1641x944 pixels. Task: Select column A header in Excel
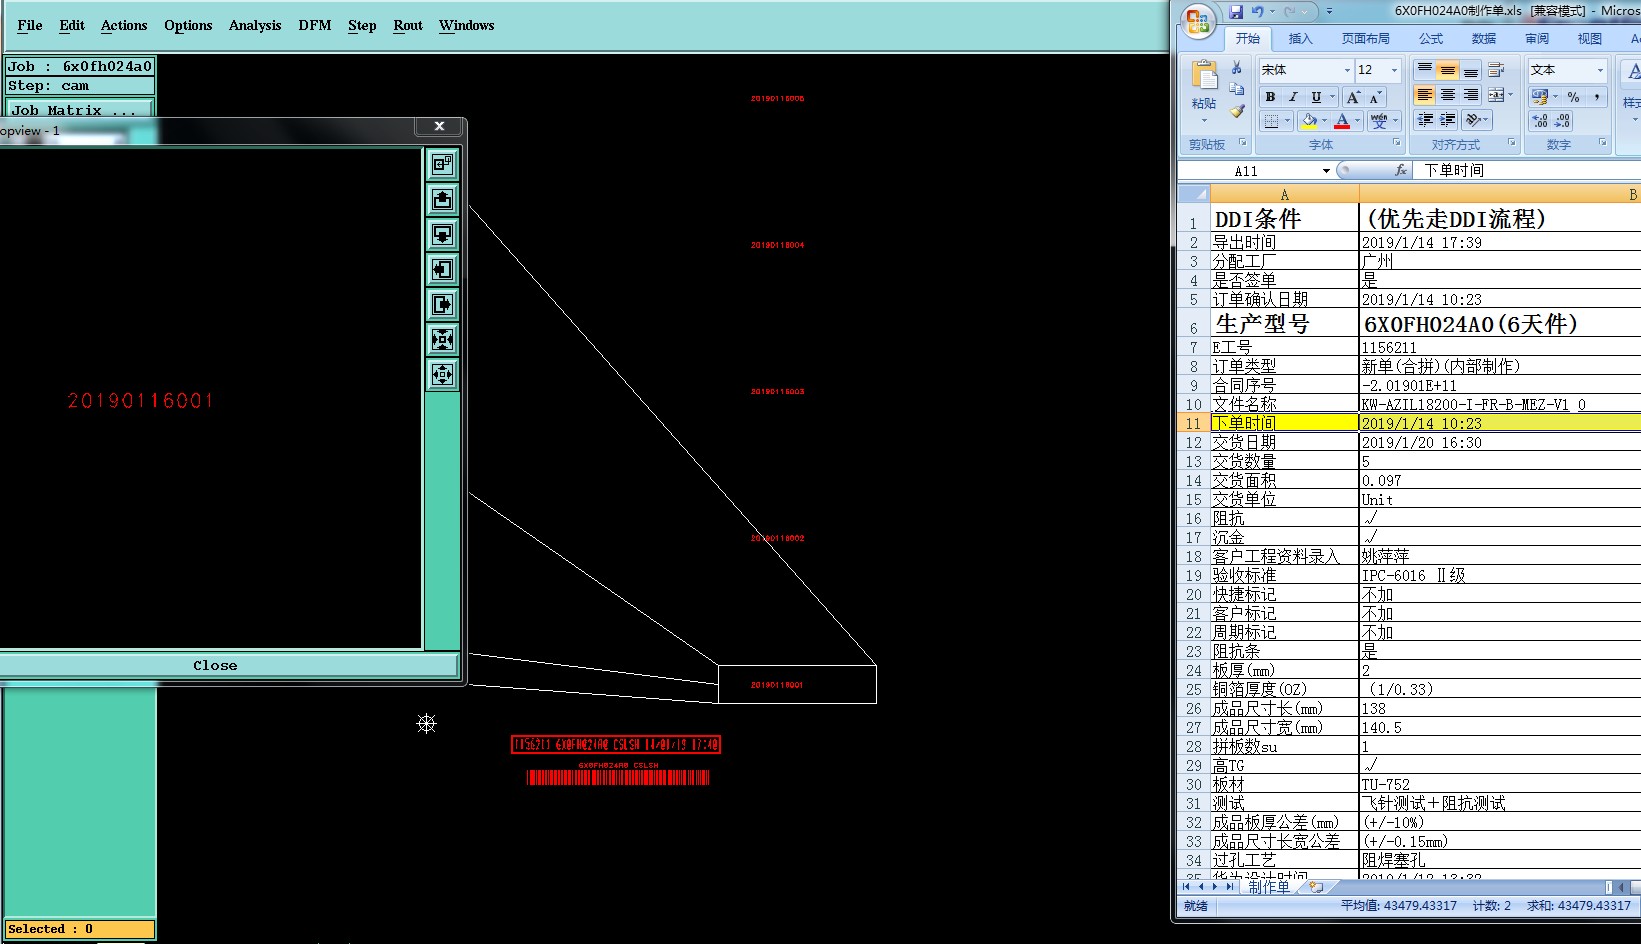tap(1284, 194)
